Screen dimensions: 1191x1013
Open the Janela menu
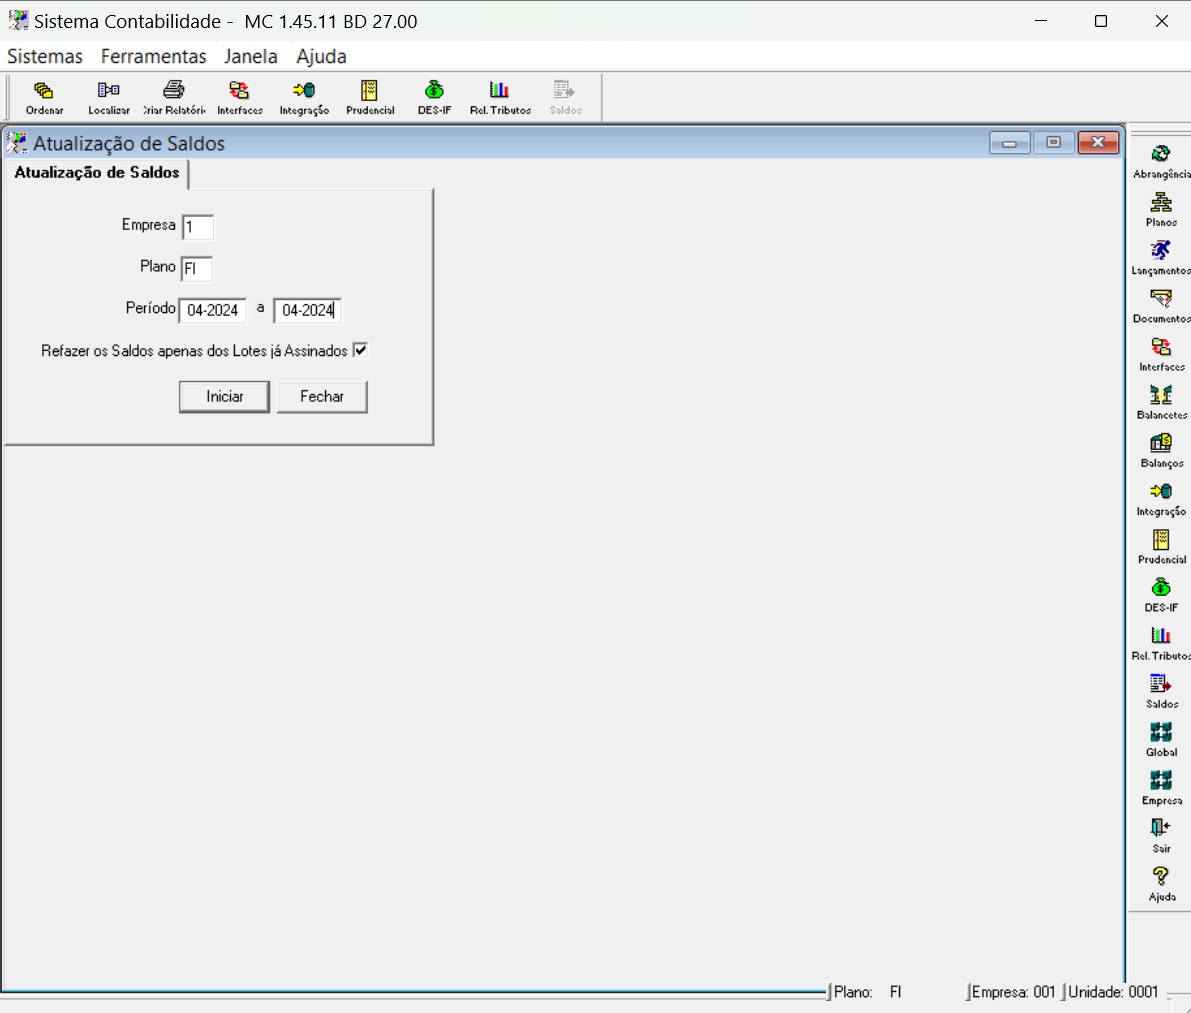[x=251, y=56]
